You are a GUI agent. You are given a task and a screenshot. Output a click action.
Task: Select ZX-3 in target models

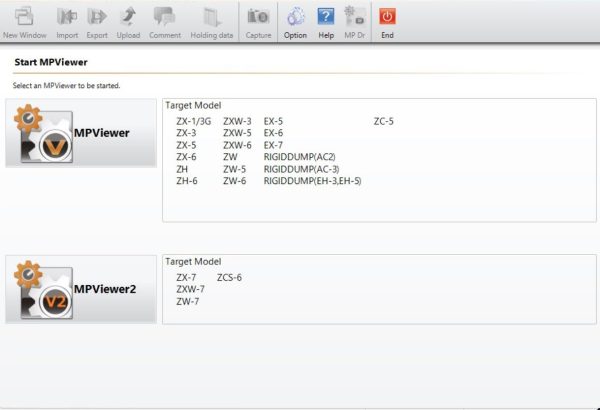click(x=186, y=133)
